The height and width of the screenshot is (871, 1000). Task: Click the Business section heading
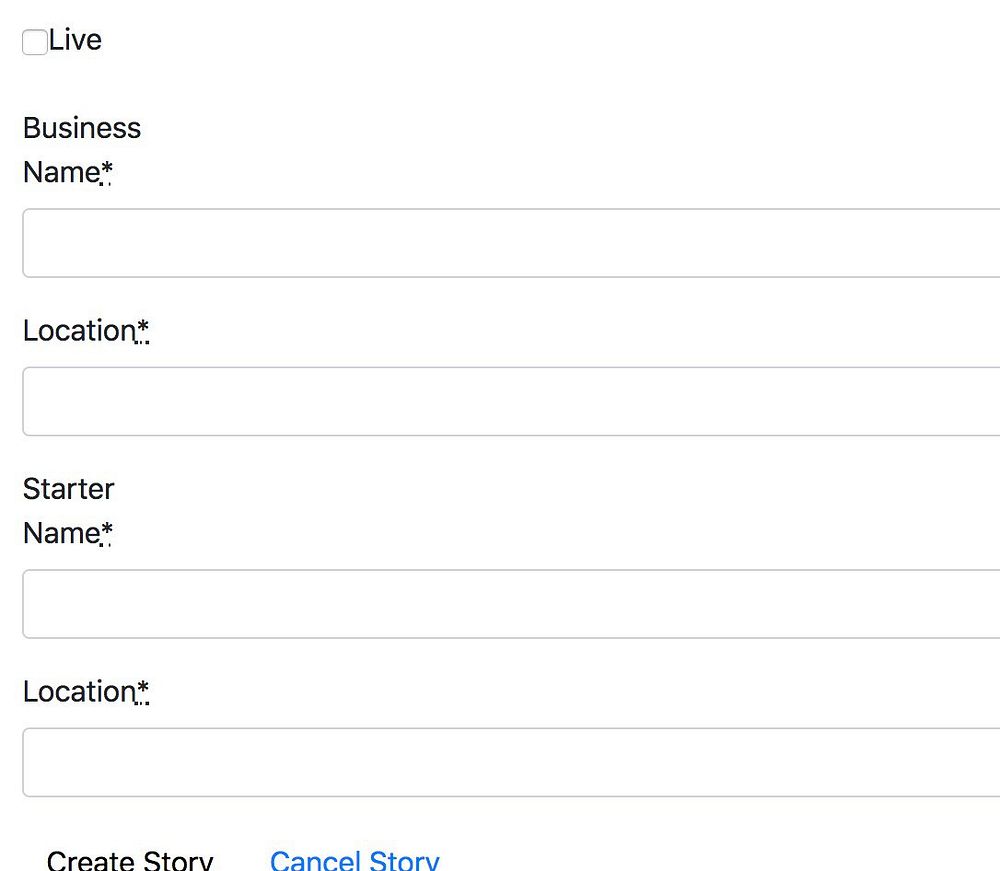[x=82, y=128]
